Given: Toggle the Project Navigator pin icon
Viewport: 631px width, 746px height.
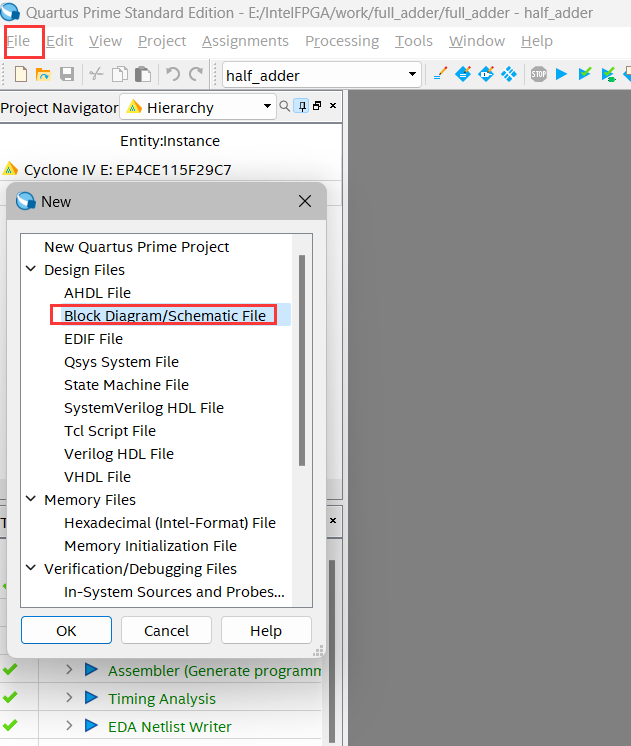Looking at the screenshot, I should click(x=302, y=106).
